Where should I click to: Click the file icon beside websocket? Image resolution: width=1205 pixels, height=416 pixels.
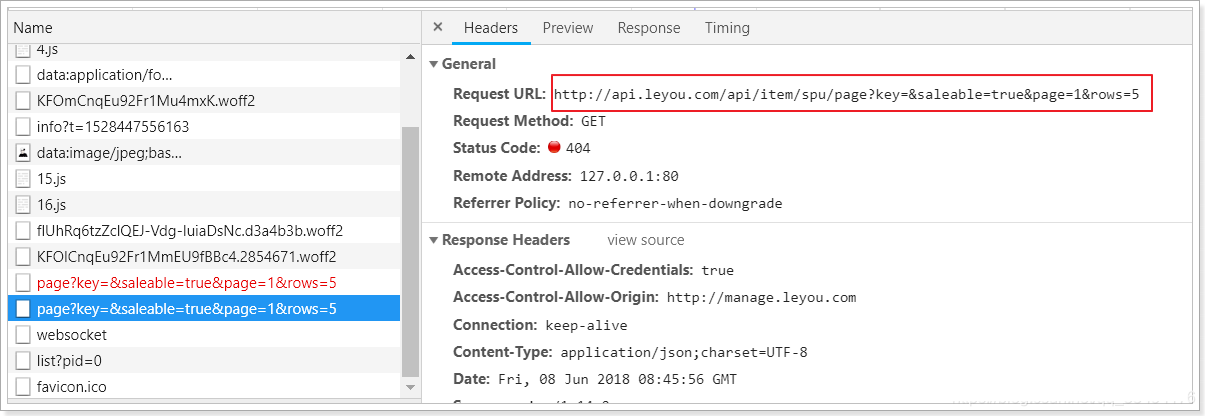(x=23, y=335)
